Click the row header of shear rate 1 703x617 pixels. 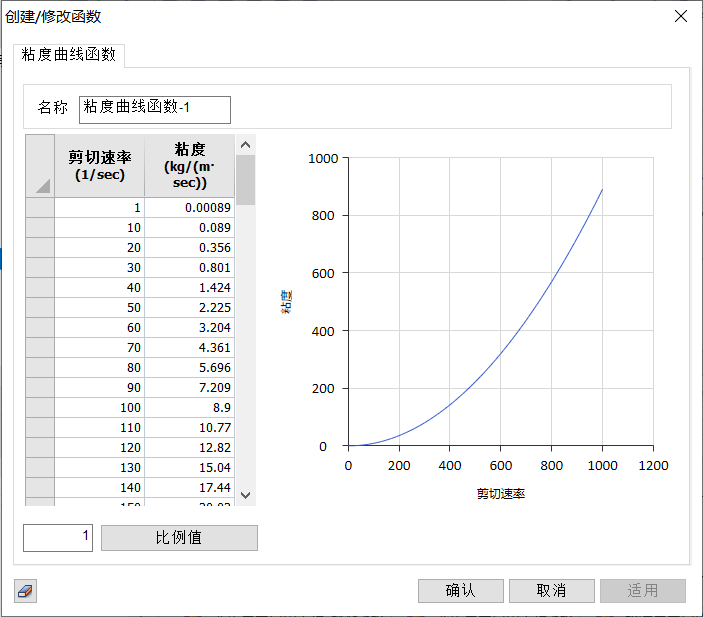pyautogui.click(x=40, y=208)
